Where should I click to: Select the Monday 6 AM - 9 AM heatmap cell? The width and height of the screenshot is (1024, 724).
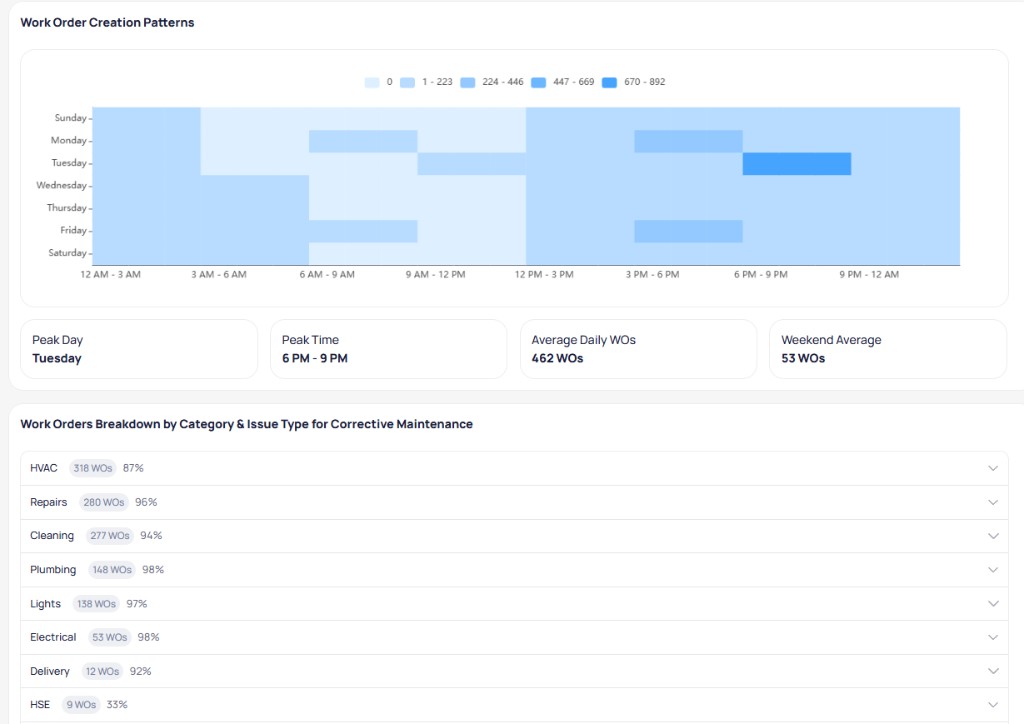pos(363,141)
